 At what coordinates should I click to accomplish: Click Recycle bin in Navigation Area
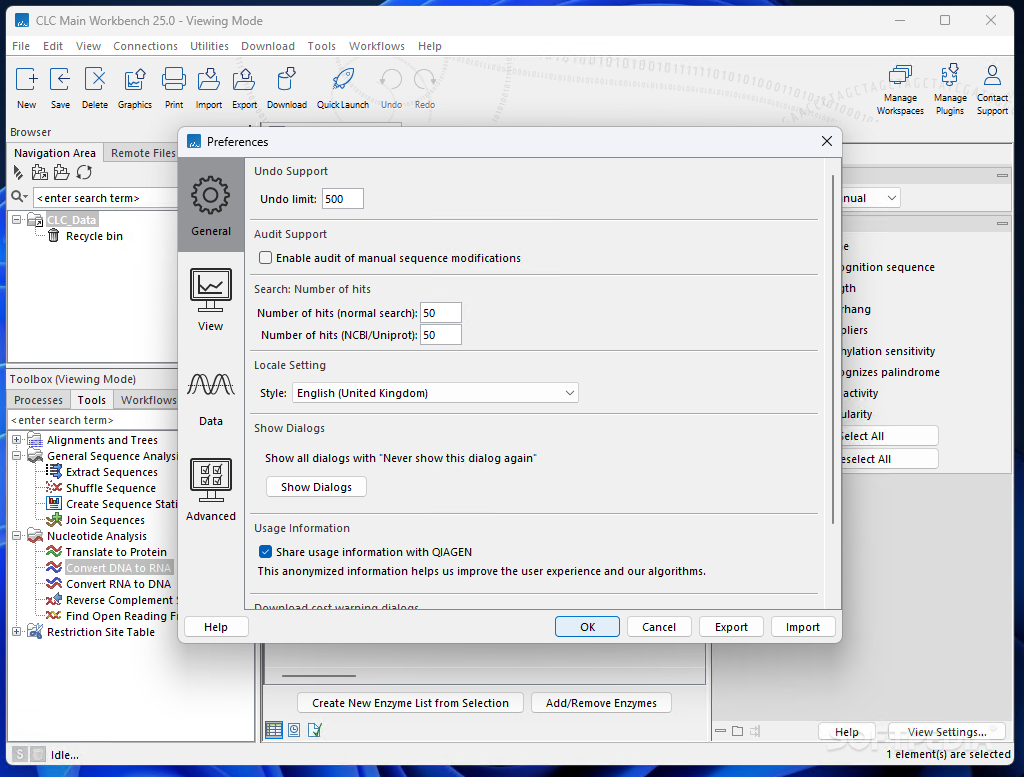tap(94, 236)
